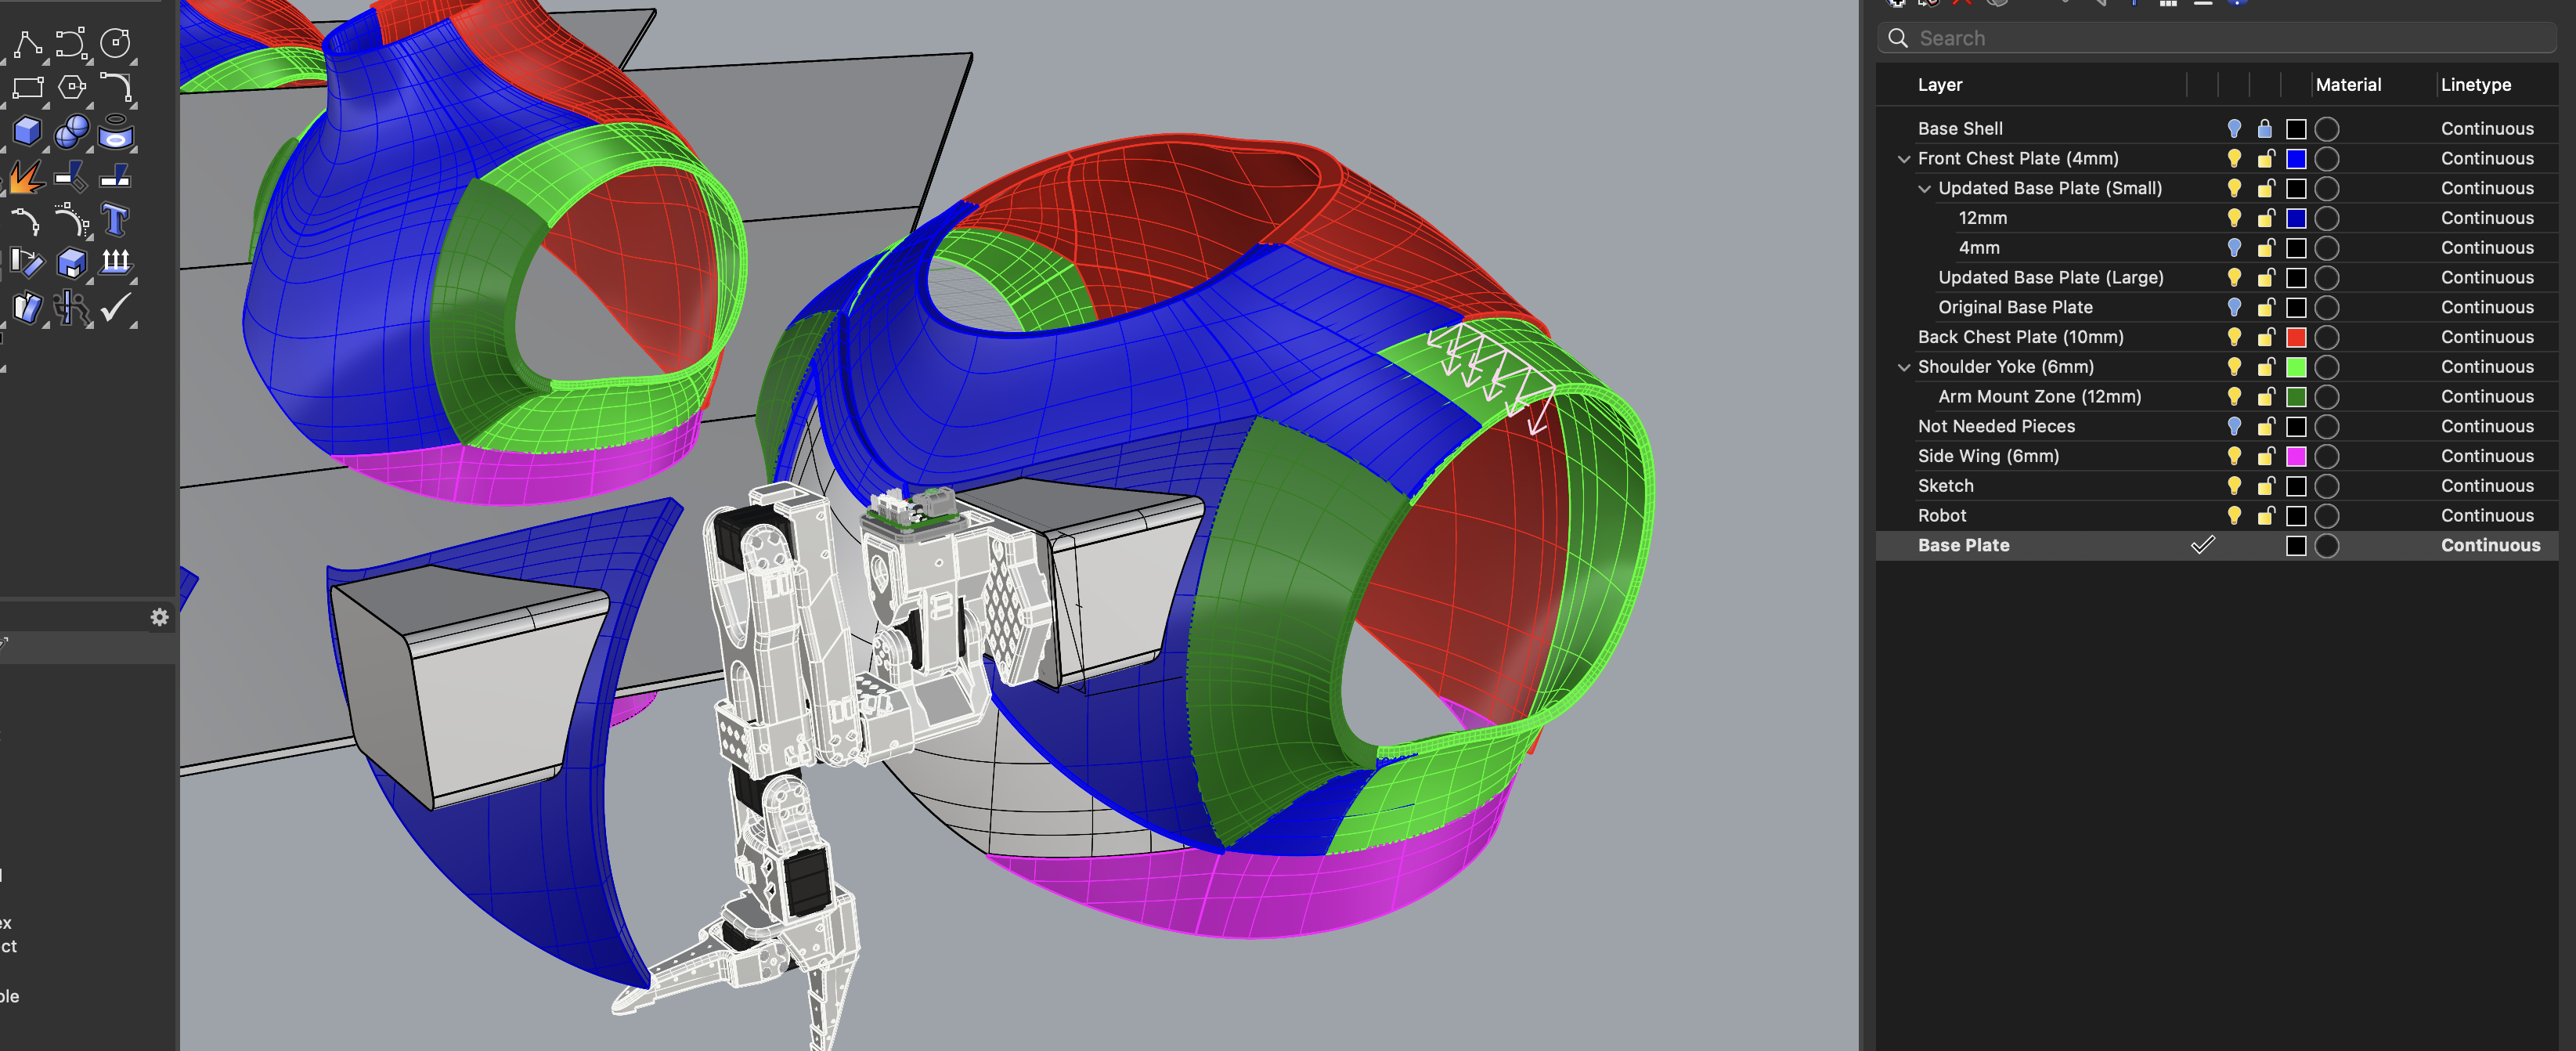Image resolution: width=2576 pixels, height=1051 pixels.
Task: Click the Boolean union spheres icon
Action: 72,131
